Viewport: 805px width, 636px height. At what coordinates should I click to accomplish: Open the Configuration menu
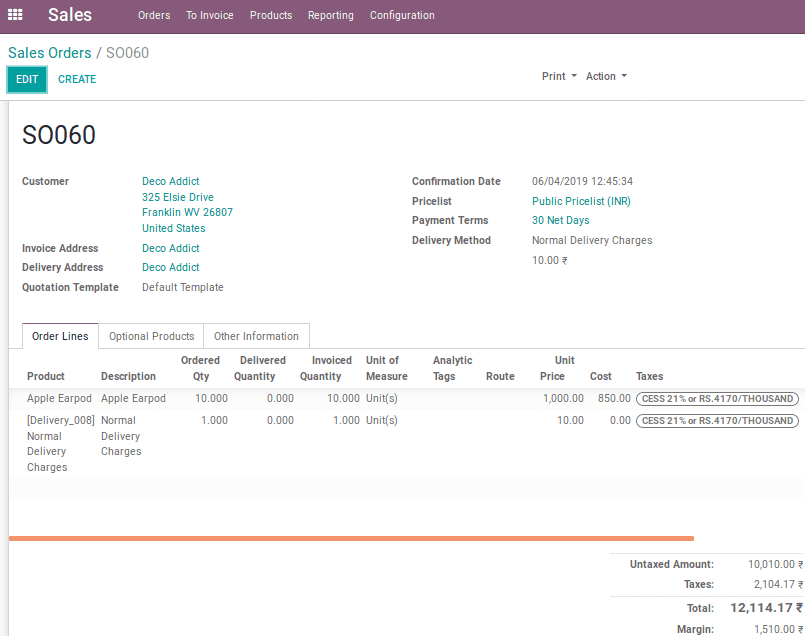coord(402,15)
